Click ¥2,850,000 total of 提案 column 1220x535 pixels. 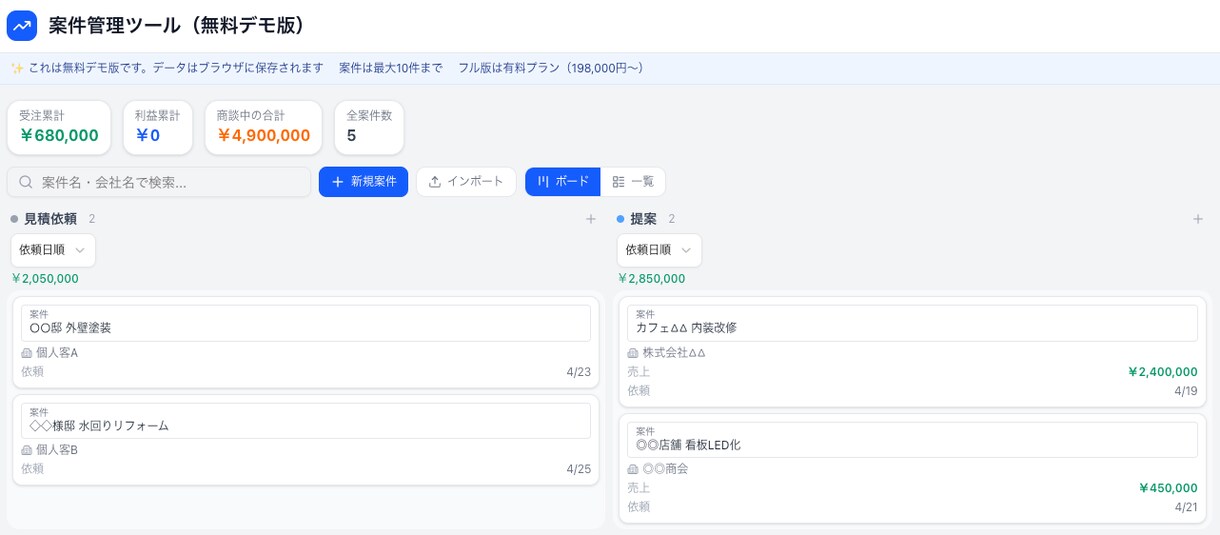[651, 279]
